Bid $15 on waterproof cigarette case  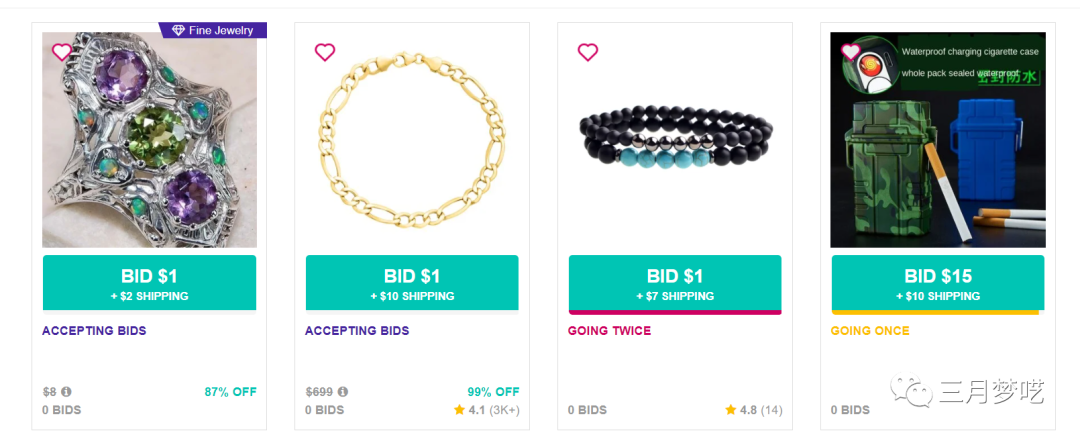(x=938, y=283)
